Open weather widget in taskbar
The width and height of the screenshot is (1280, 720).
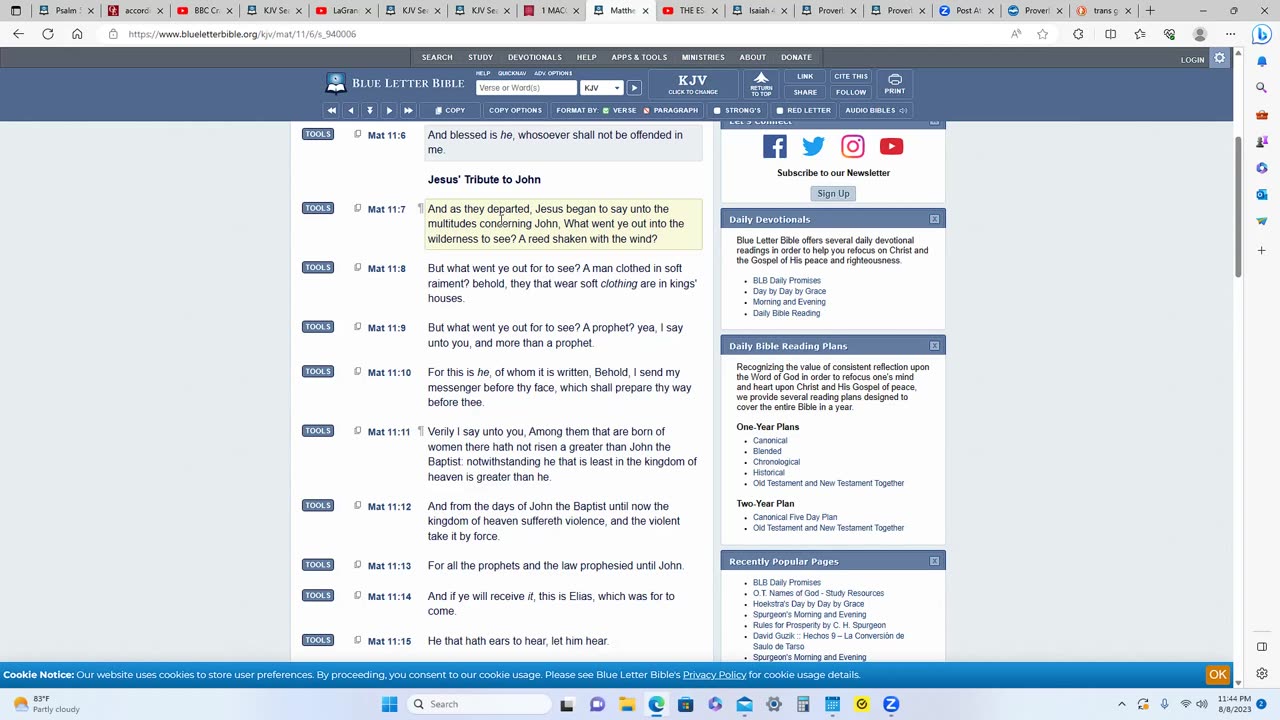tap(45, 704)
